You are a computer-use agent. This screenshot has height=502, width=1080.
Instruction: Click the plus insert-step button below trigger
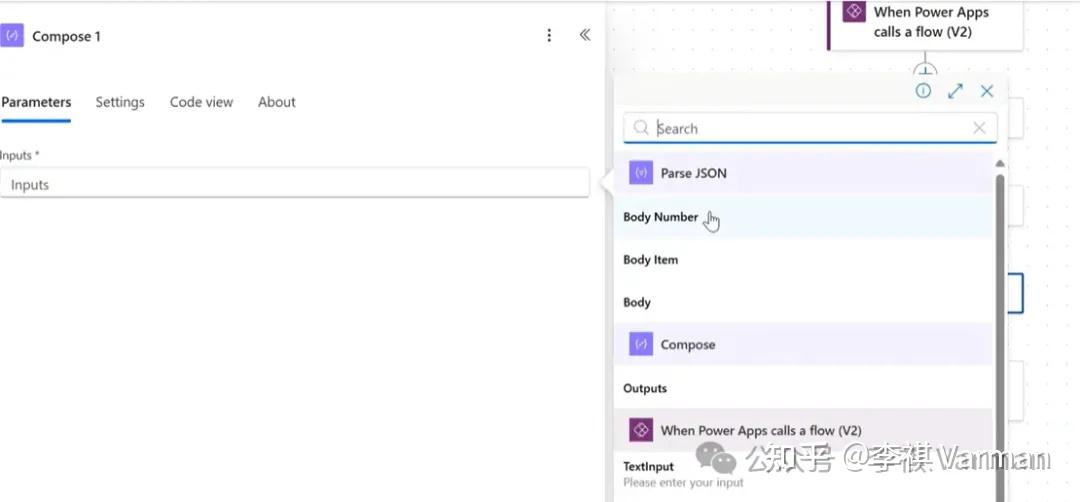[x=924, y=70]
